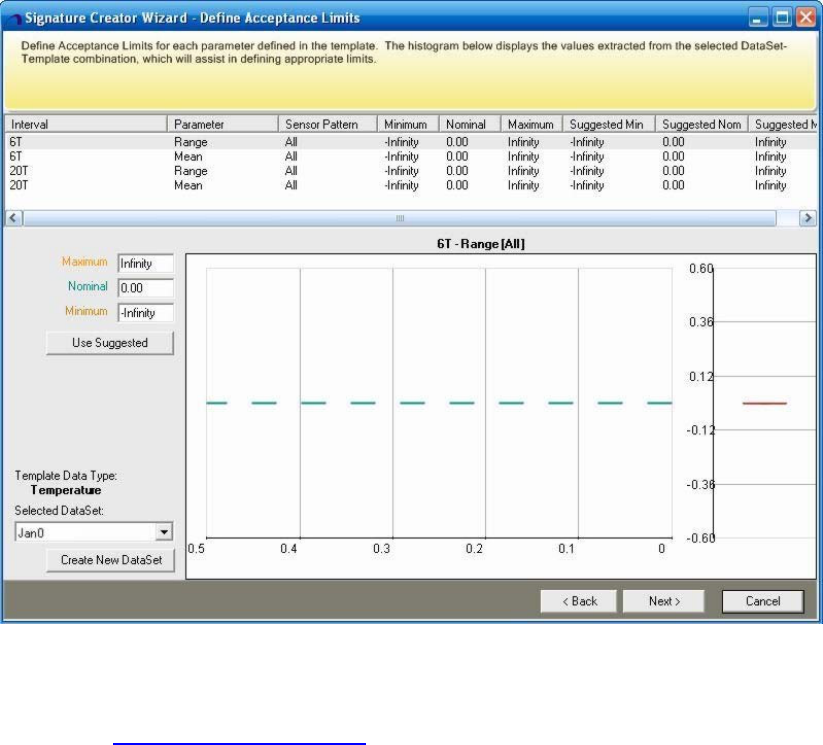Click the horizontal scrollbar thumb
This screenshot has height=745, width=823.
click(x=399, y=217)
